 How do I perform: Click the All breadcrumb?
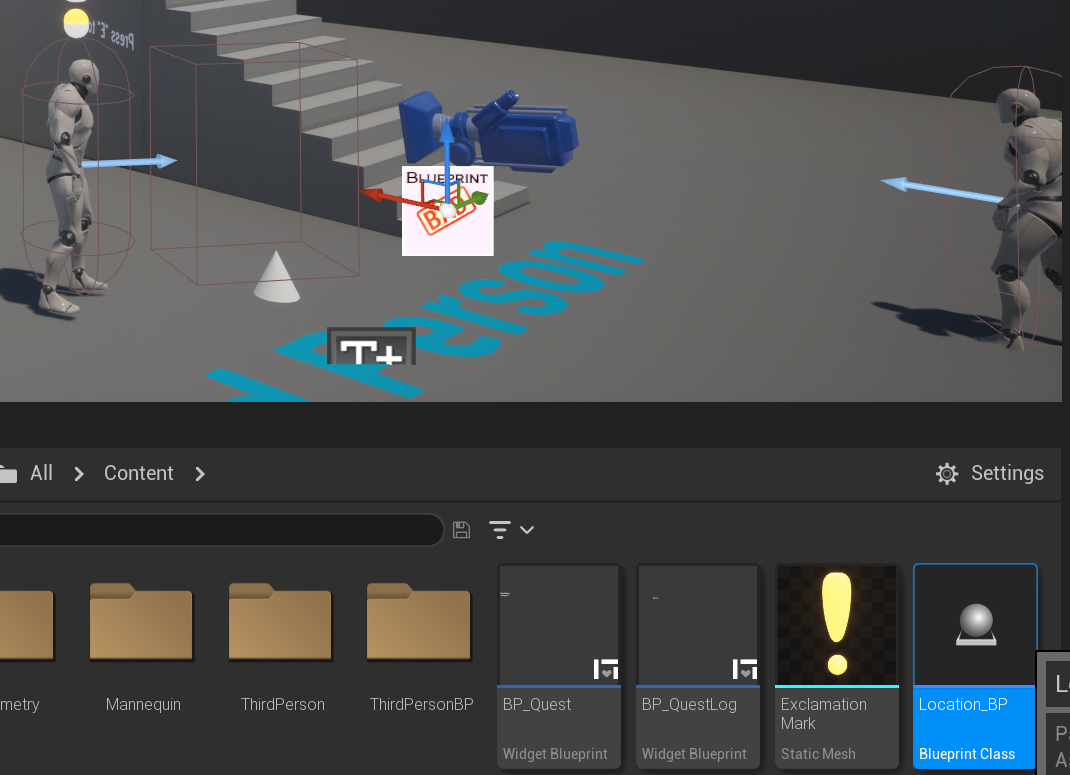pos(42,473)
